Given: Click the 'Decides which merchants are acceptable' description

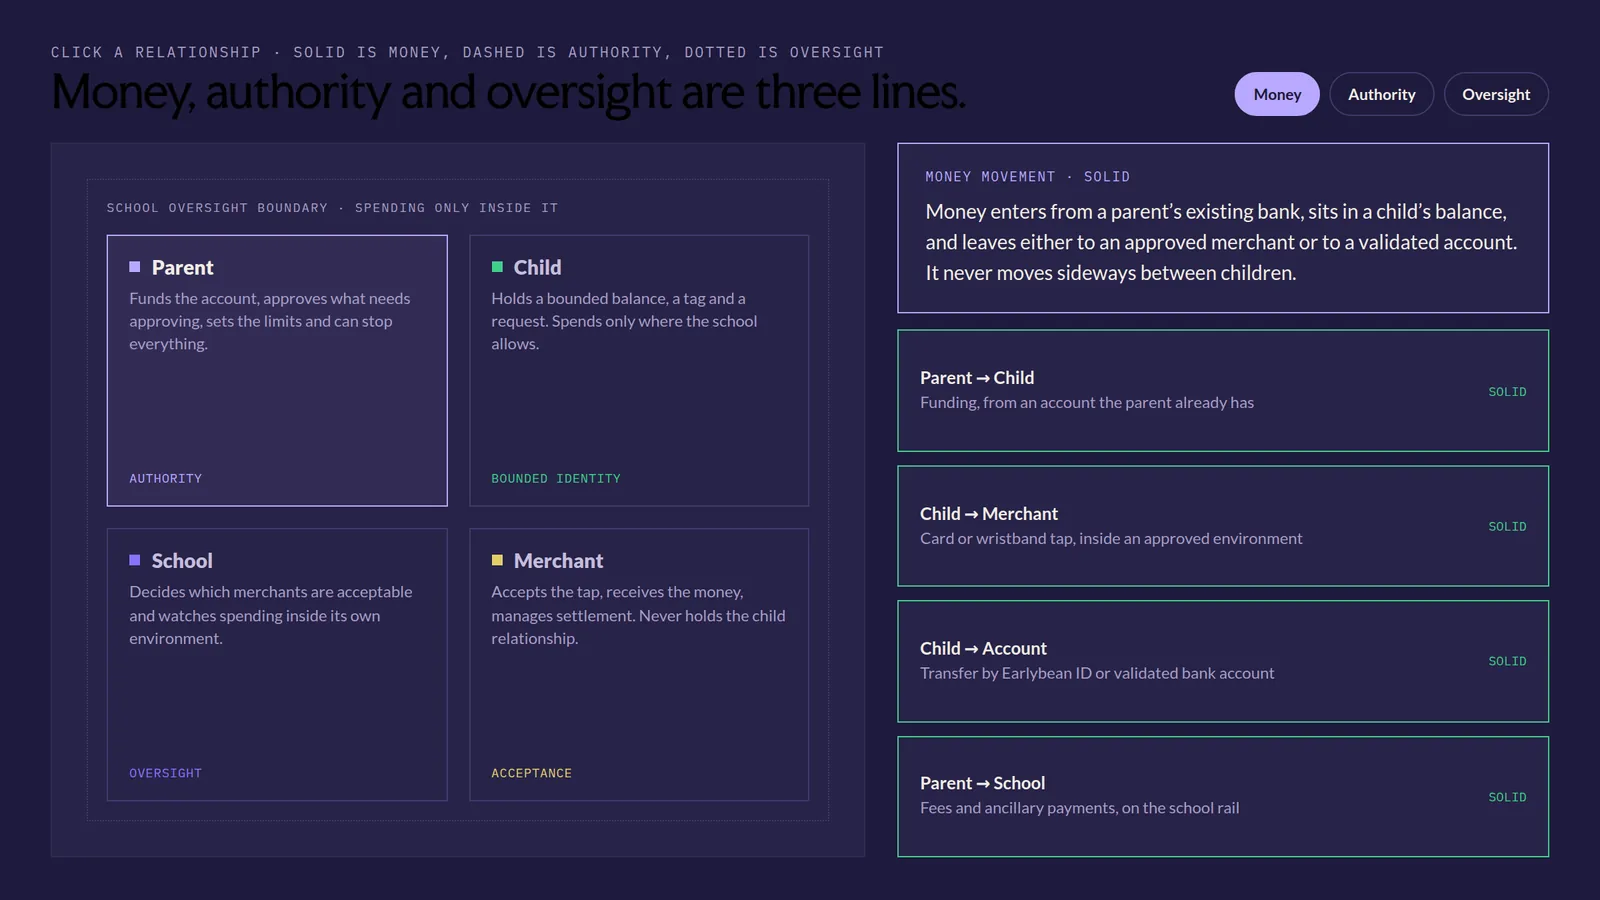Looking at the screenshot, I should pos(271,615).
